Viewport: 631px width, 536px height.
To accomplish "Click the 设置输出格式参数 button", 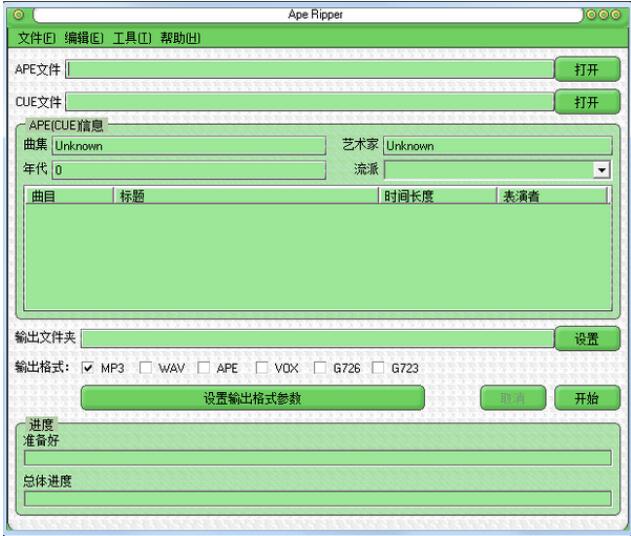I will 253,398.
